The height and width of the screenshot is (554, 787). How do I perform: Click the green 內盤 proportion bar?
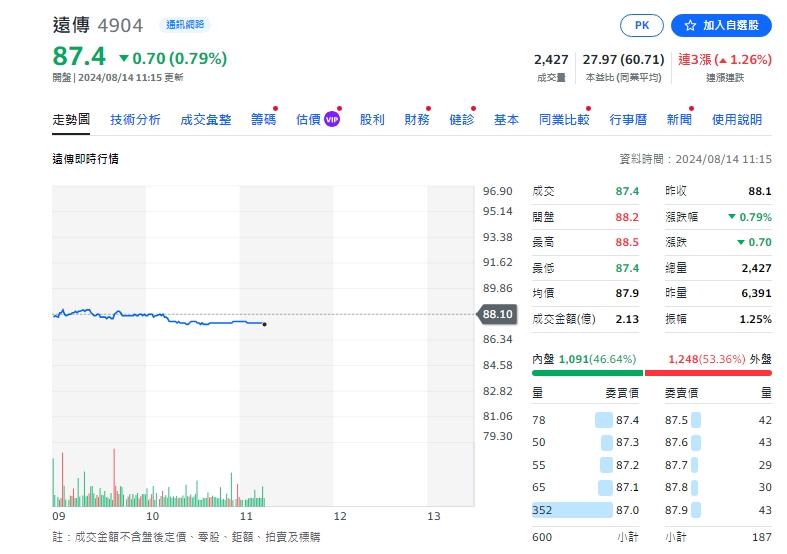(x=587, y=373)
